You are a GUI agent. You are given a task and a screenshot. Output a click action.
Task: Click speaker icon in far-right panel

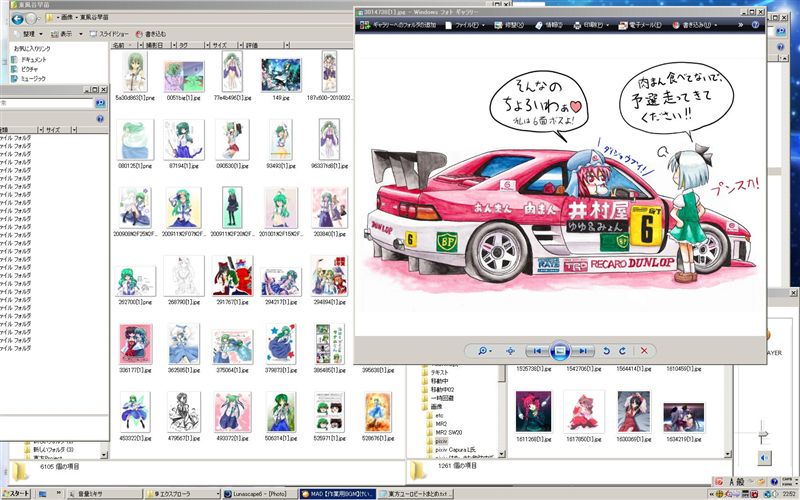click(764, 458)
